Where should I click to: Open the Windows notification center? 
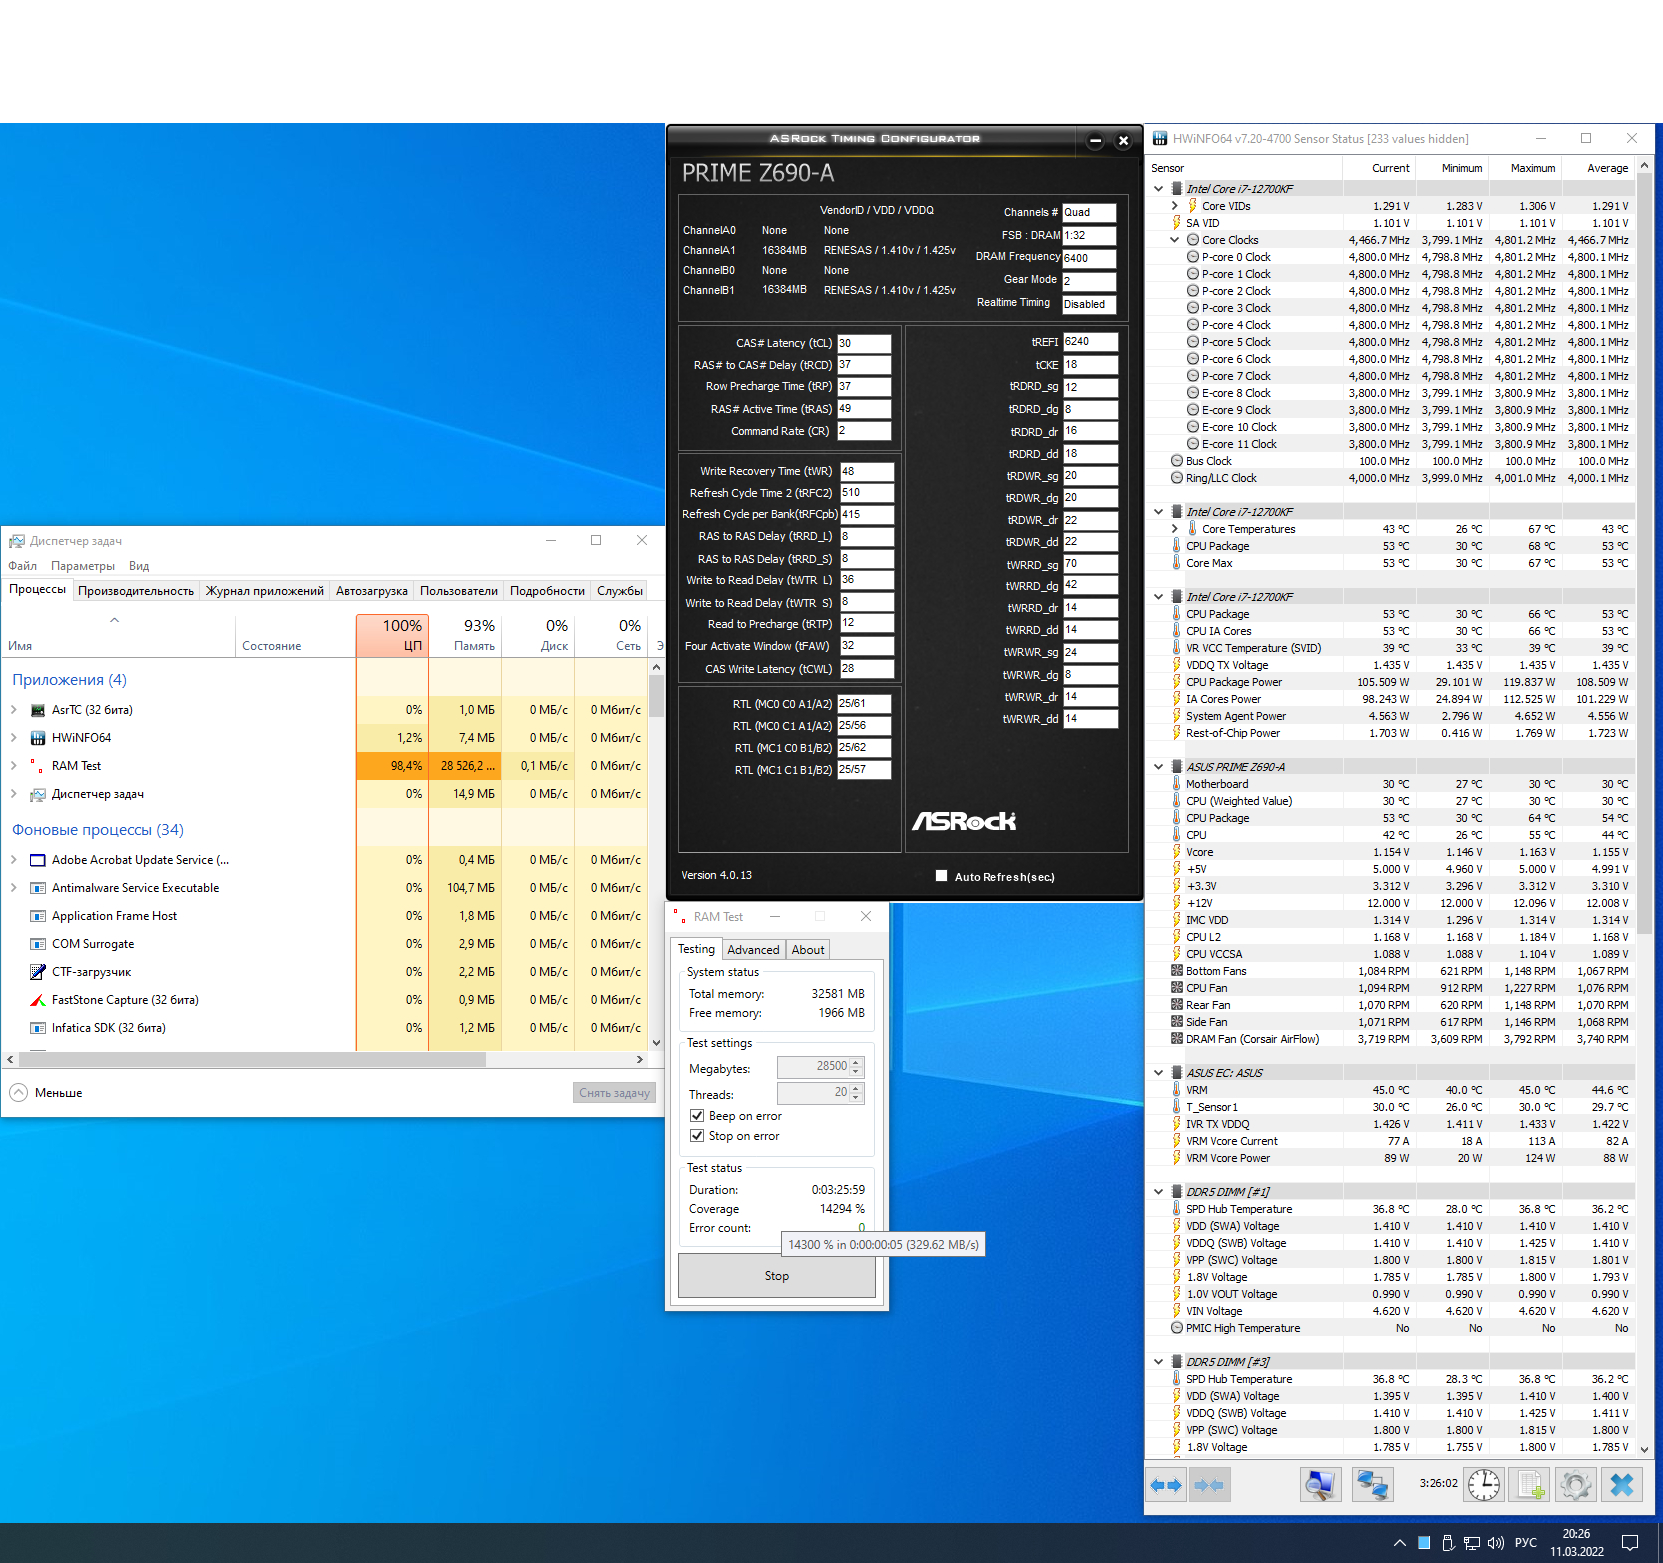click(x=1630, y=1543)
